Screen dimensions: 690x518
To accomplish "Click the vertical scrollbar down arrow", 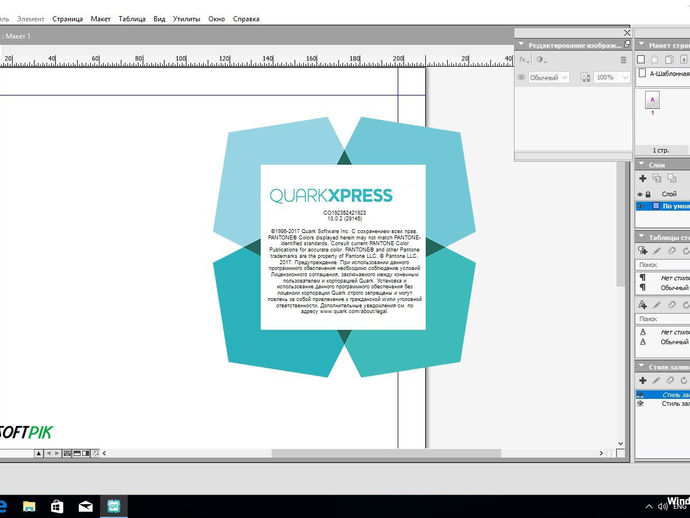I will (x=620, y=444).
